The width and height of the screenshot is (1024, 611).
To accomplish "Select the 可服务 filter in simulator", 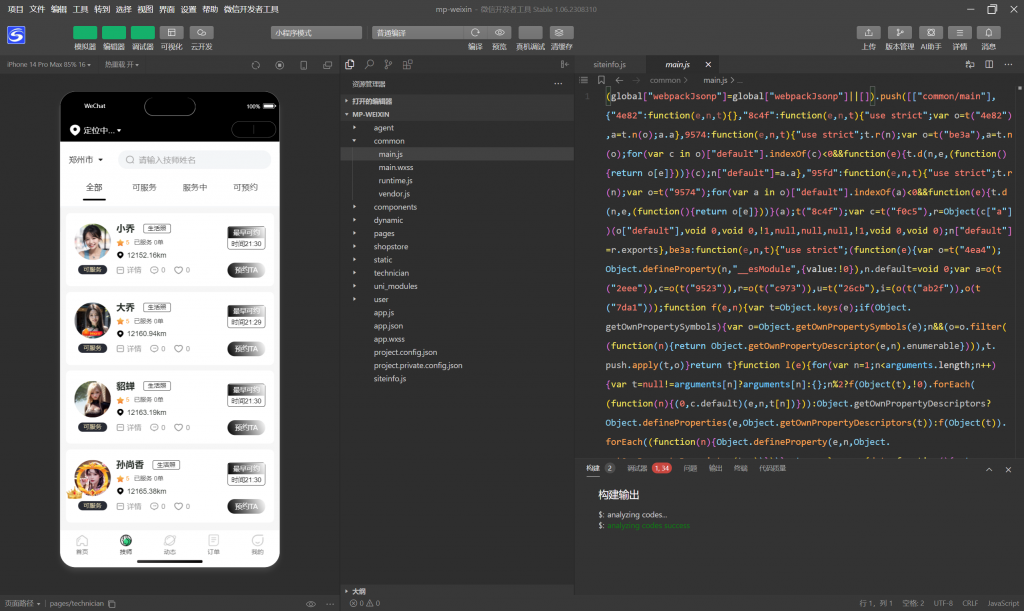I will (x=144, y=187).
